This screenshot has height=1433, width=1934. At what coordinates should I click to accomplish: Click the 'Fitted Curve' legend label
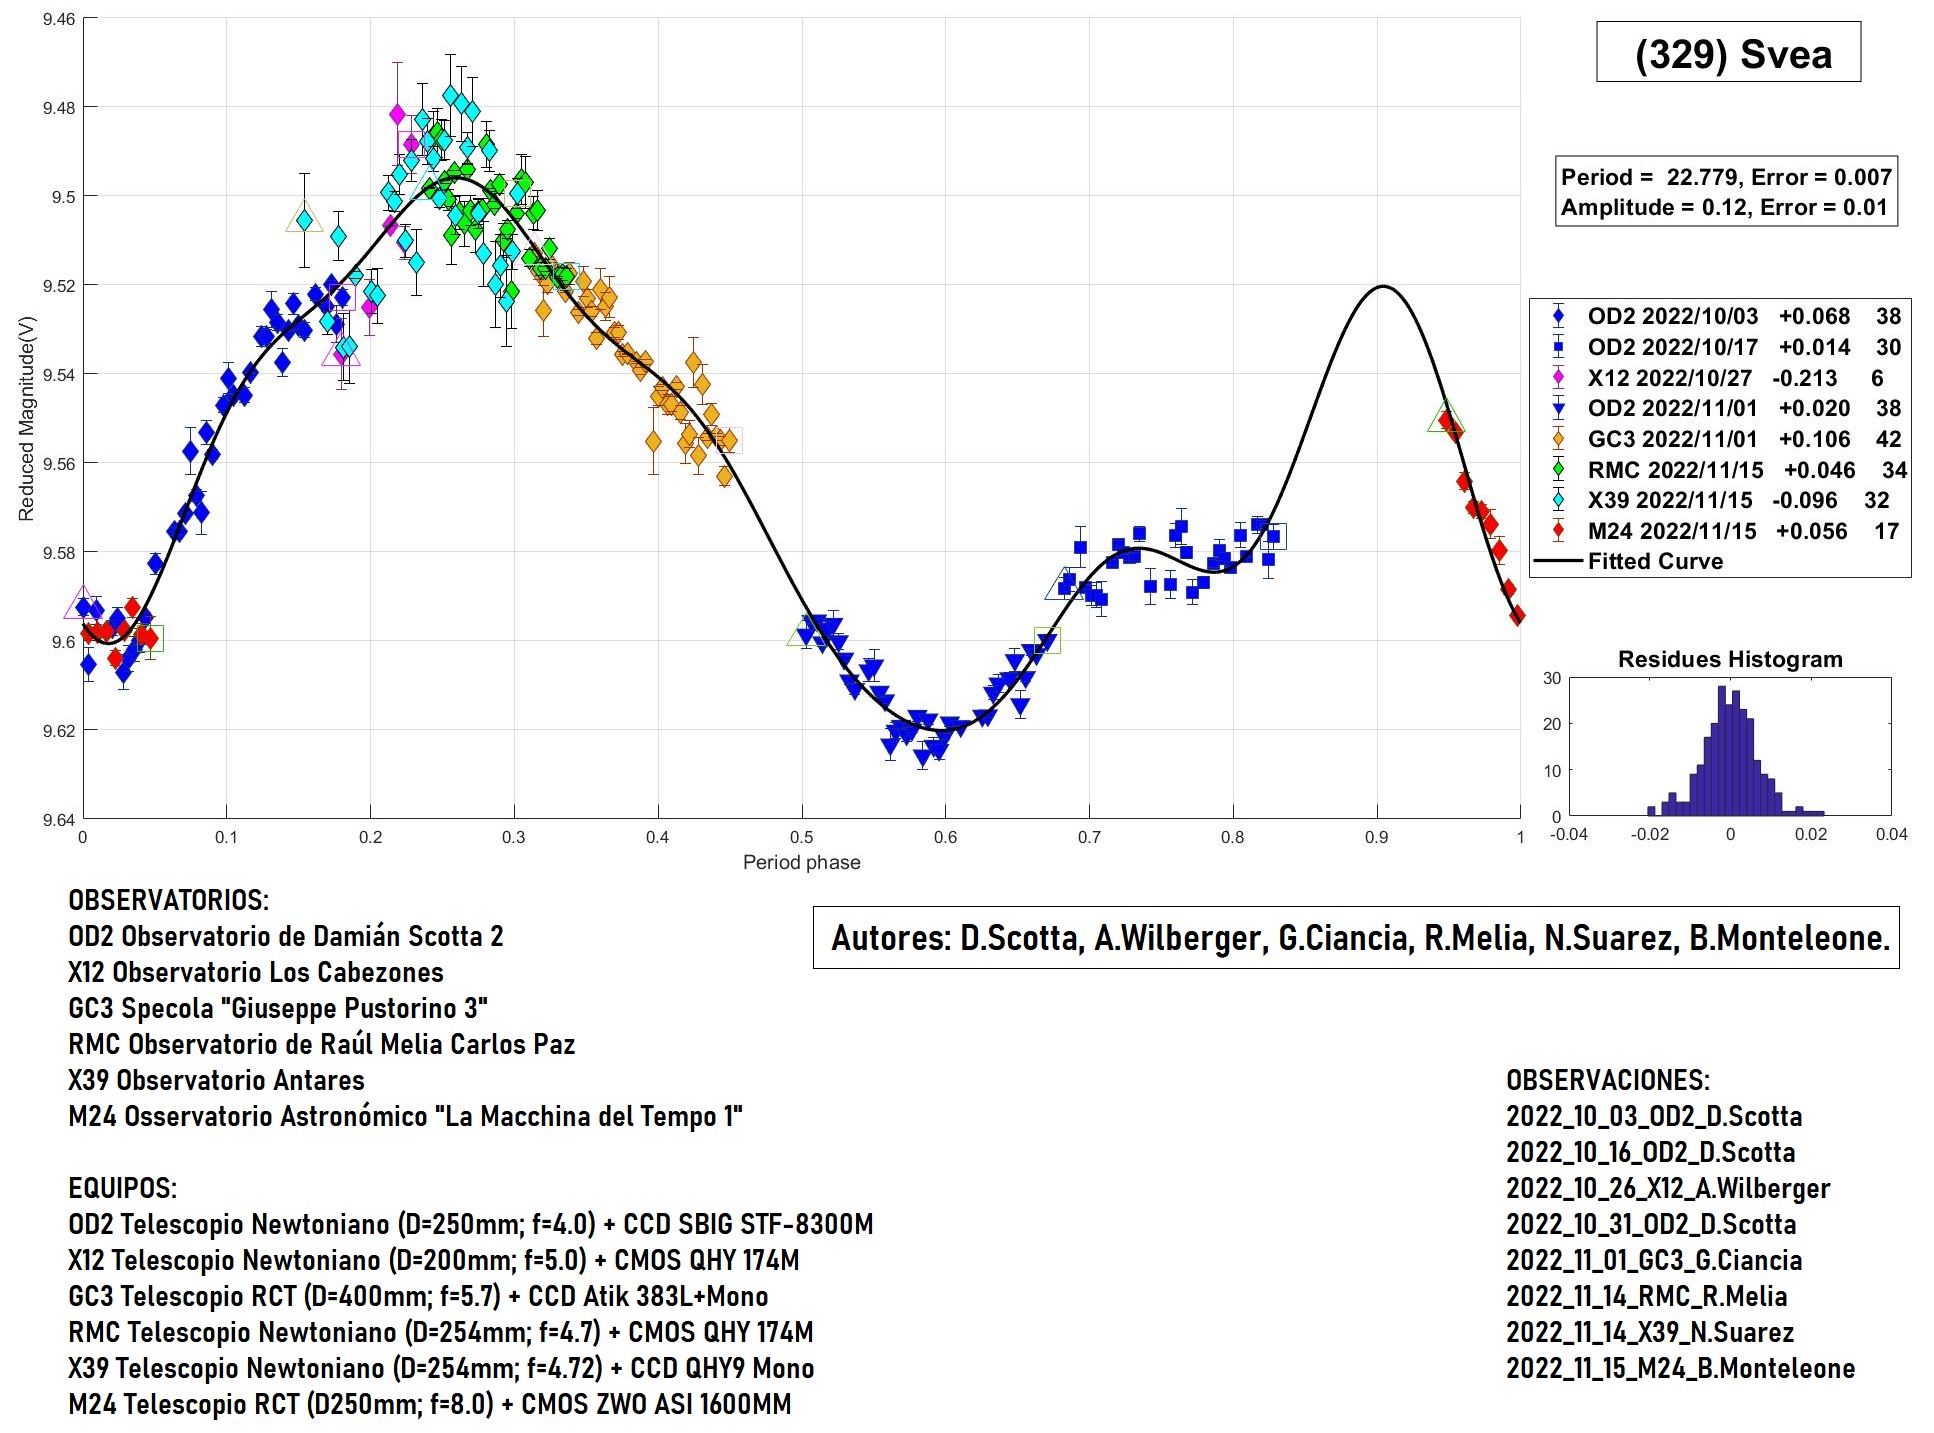click(1655, 561)
